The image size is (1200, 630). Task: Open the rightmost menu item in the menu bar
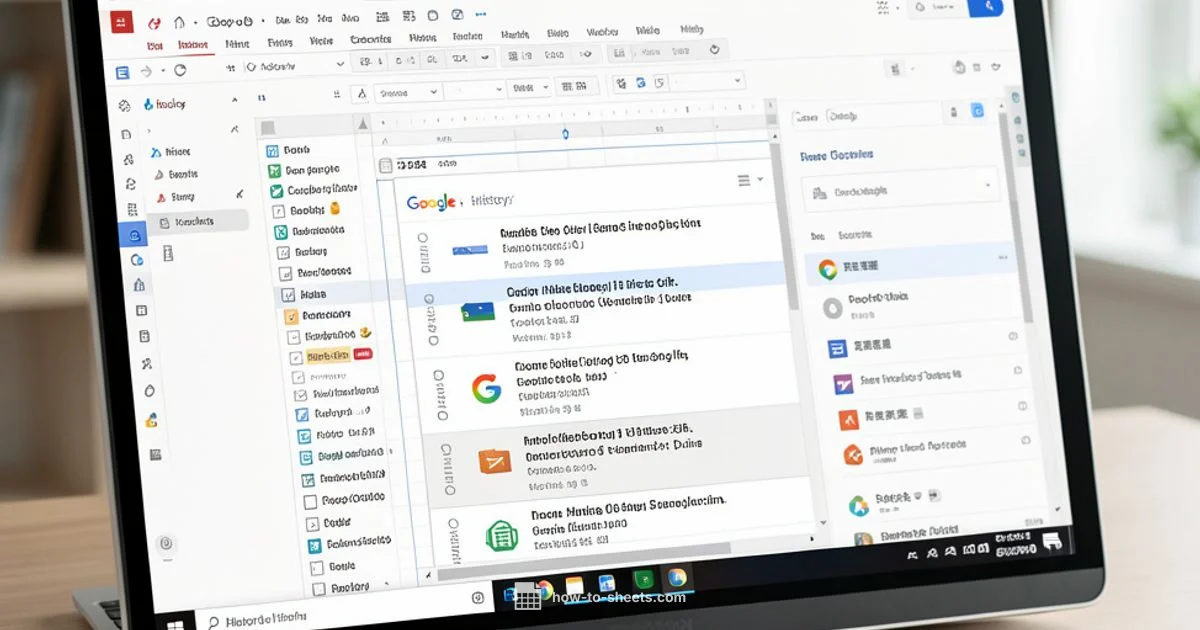pos(691,30)
